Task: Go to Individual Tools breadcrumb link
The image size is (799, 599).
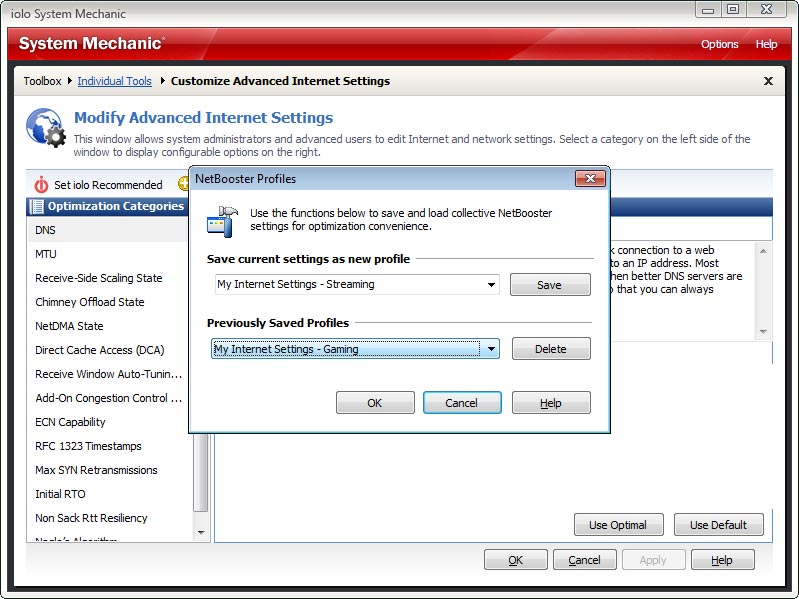Action: pos(114,81)
